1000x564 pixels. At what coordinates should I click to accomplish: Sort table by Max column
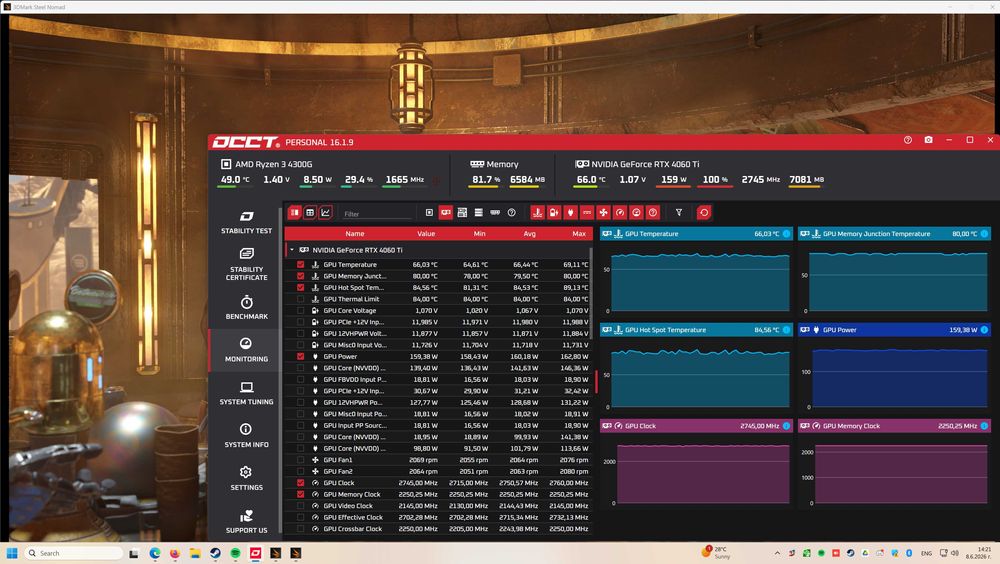(x=579, y=234)
